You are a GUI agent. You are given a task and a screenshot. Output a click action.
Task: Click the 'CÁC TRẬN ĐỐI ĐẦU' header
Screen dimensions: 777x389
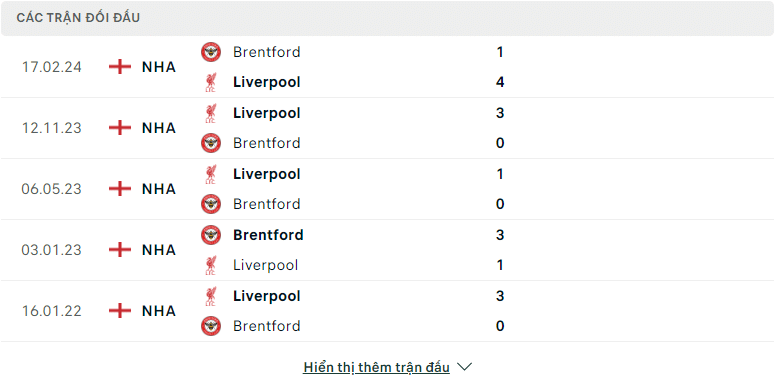point(78,18)
